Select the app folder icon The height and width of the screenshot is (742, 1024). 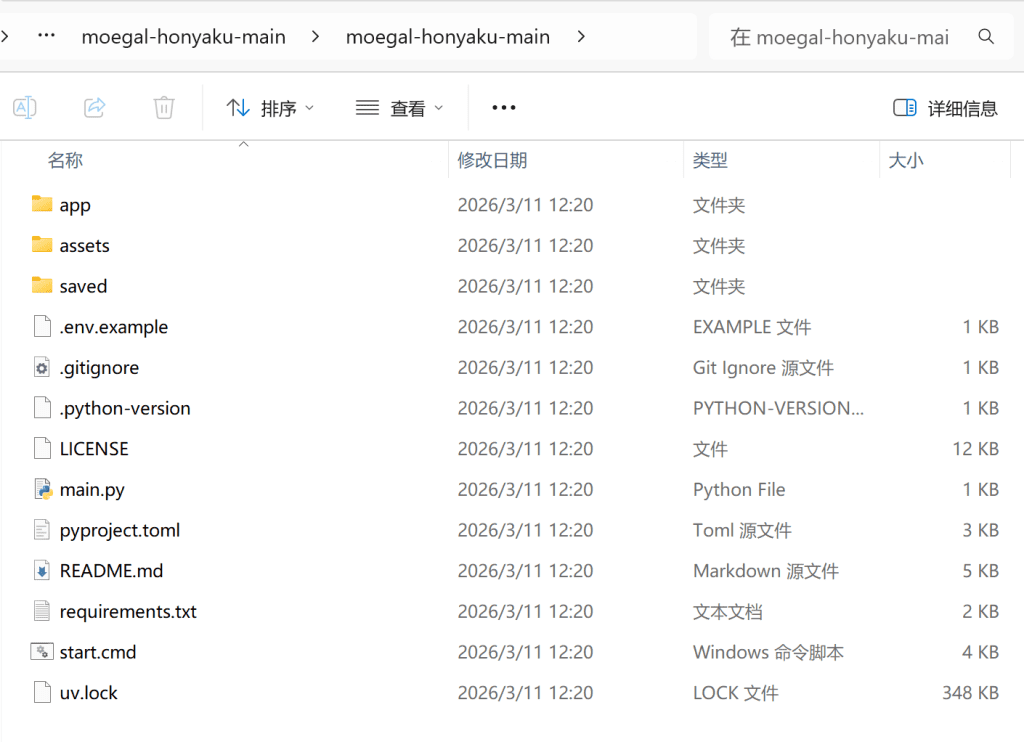click(x=42, y=205)
